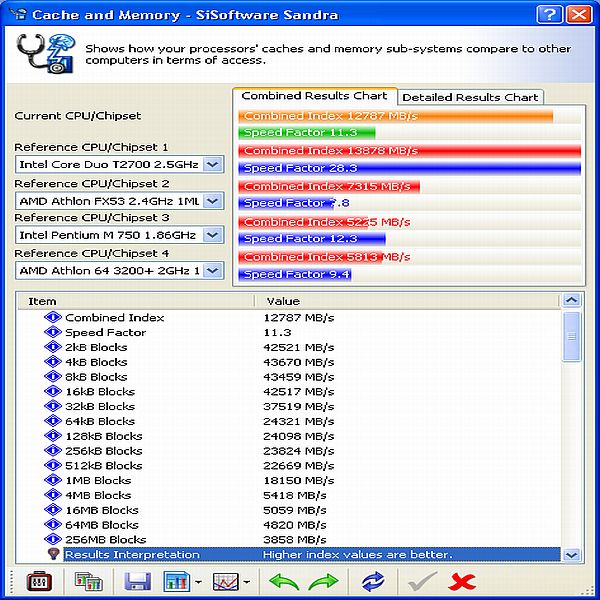Click the bar chart options icon
The width and height of the screenshot is (600, 600).
tap(176, 582)
